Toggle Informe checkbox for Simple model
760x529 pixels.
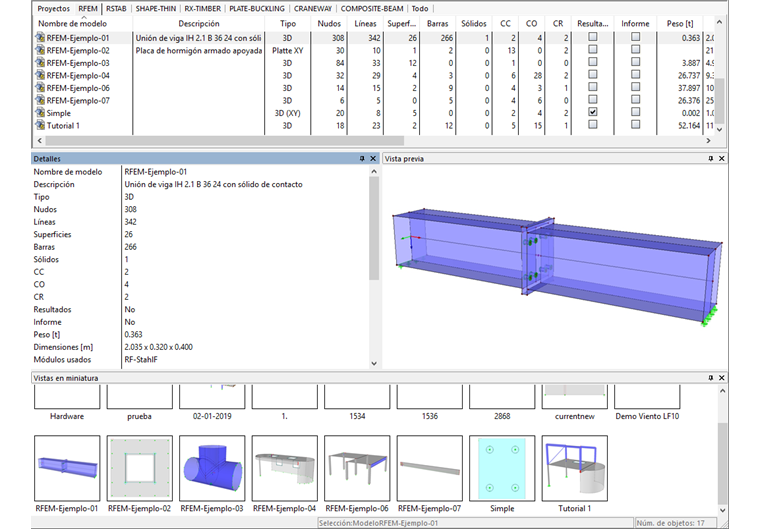[x=635, y=112]
